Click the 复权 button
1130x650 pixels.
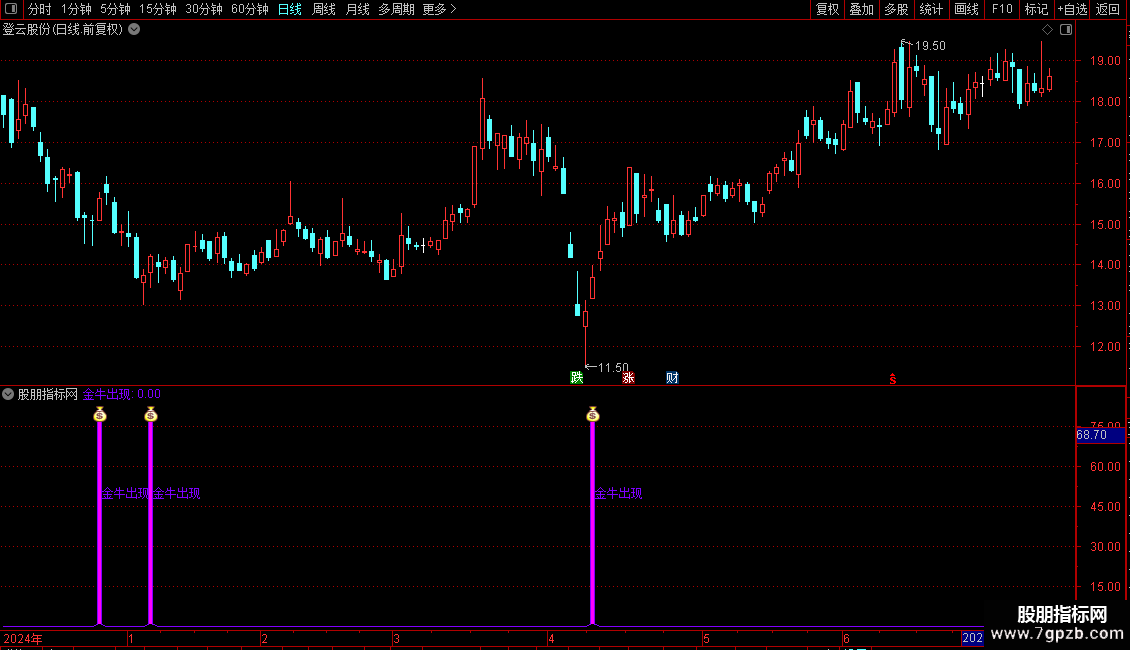[x=827, y=9]
